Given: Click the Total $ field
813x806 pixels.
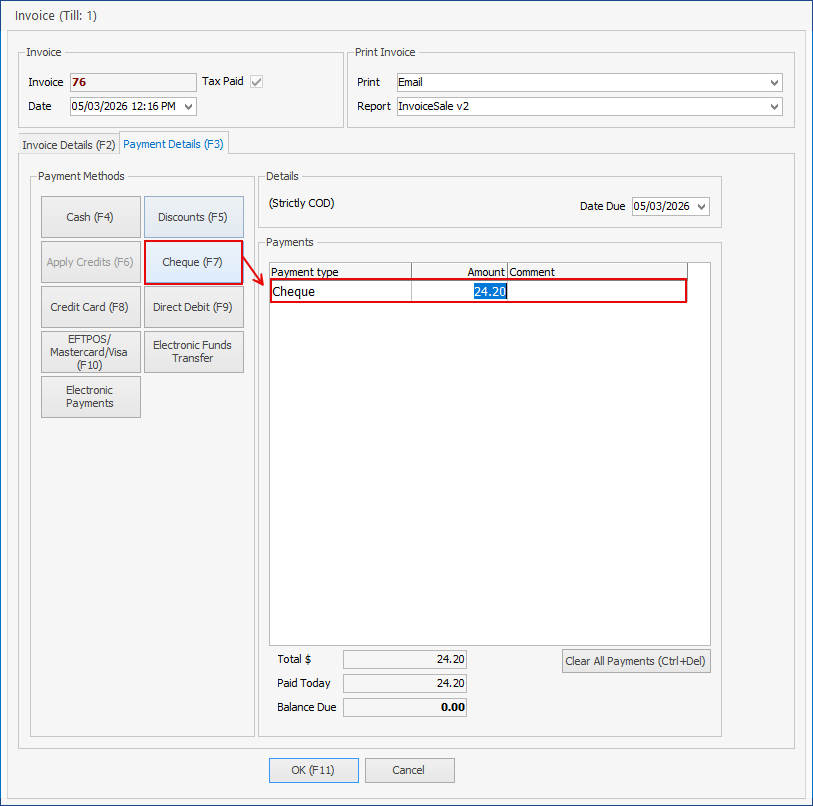Looking at the screenshot, I should 405,660.
